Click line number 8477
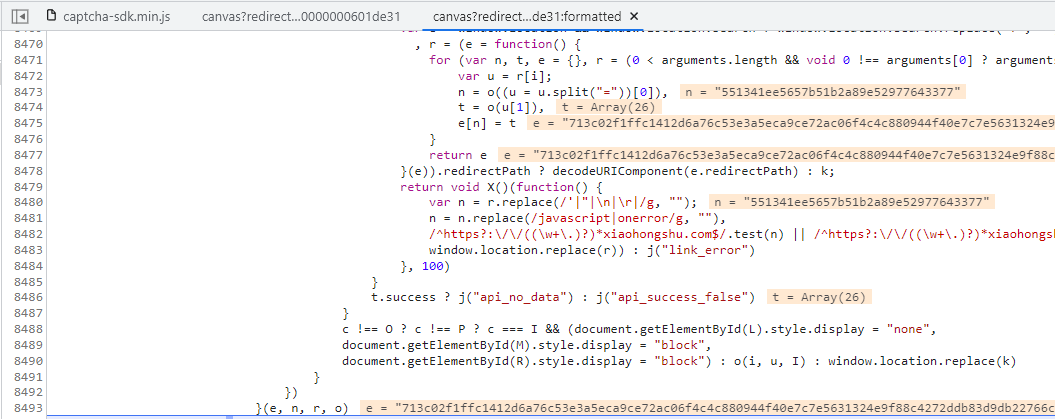This screenshot has height=419, width=1055. coord(29,155)
